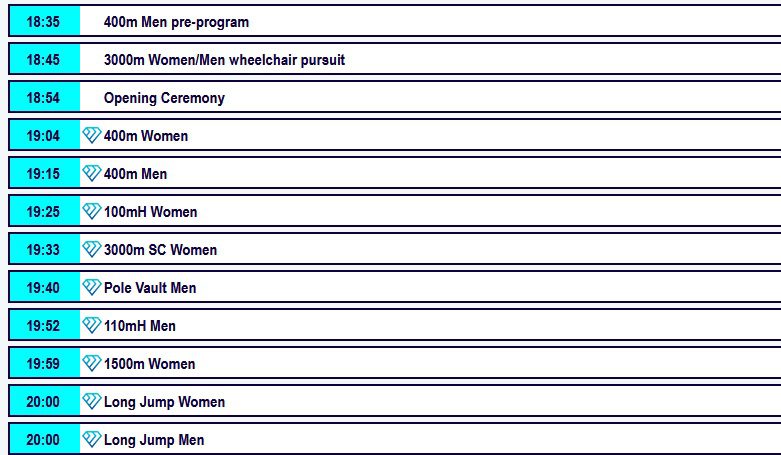Open the Long Jump Women event
The width and height of the screenshot is (781, 455).
click(164, 402)
